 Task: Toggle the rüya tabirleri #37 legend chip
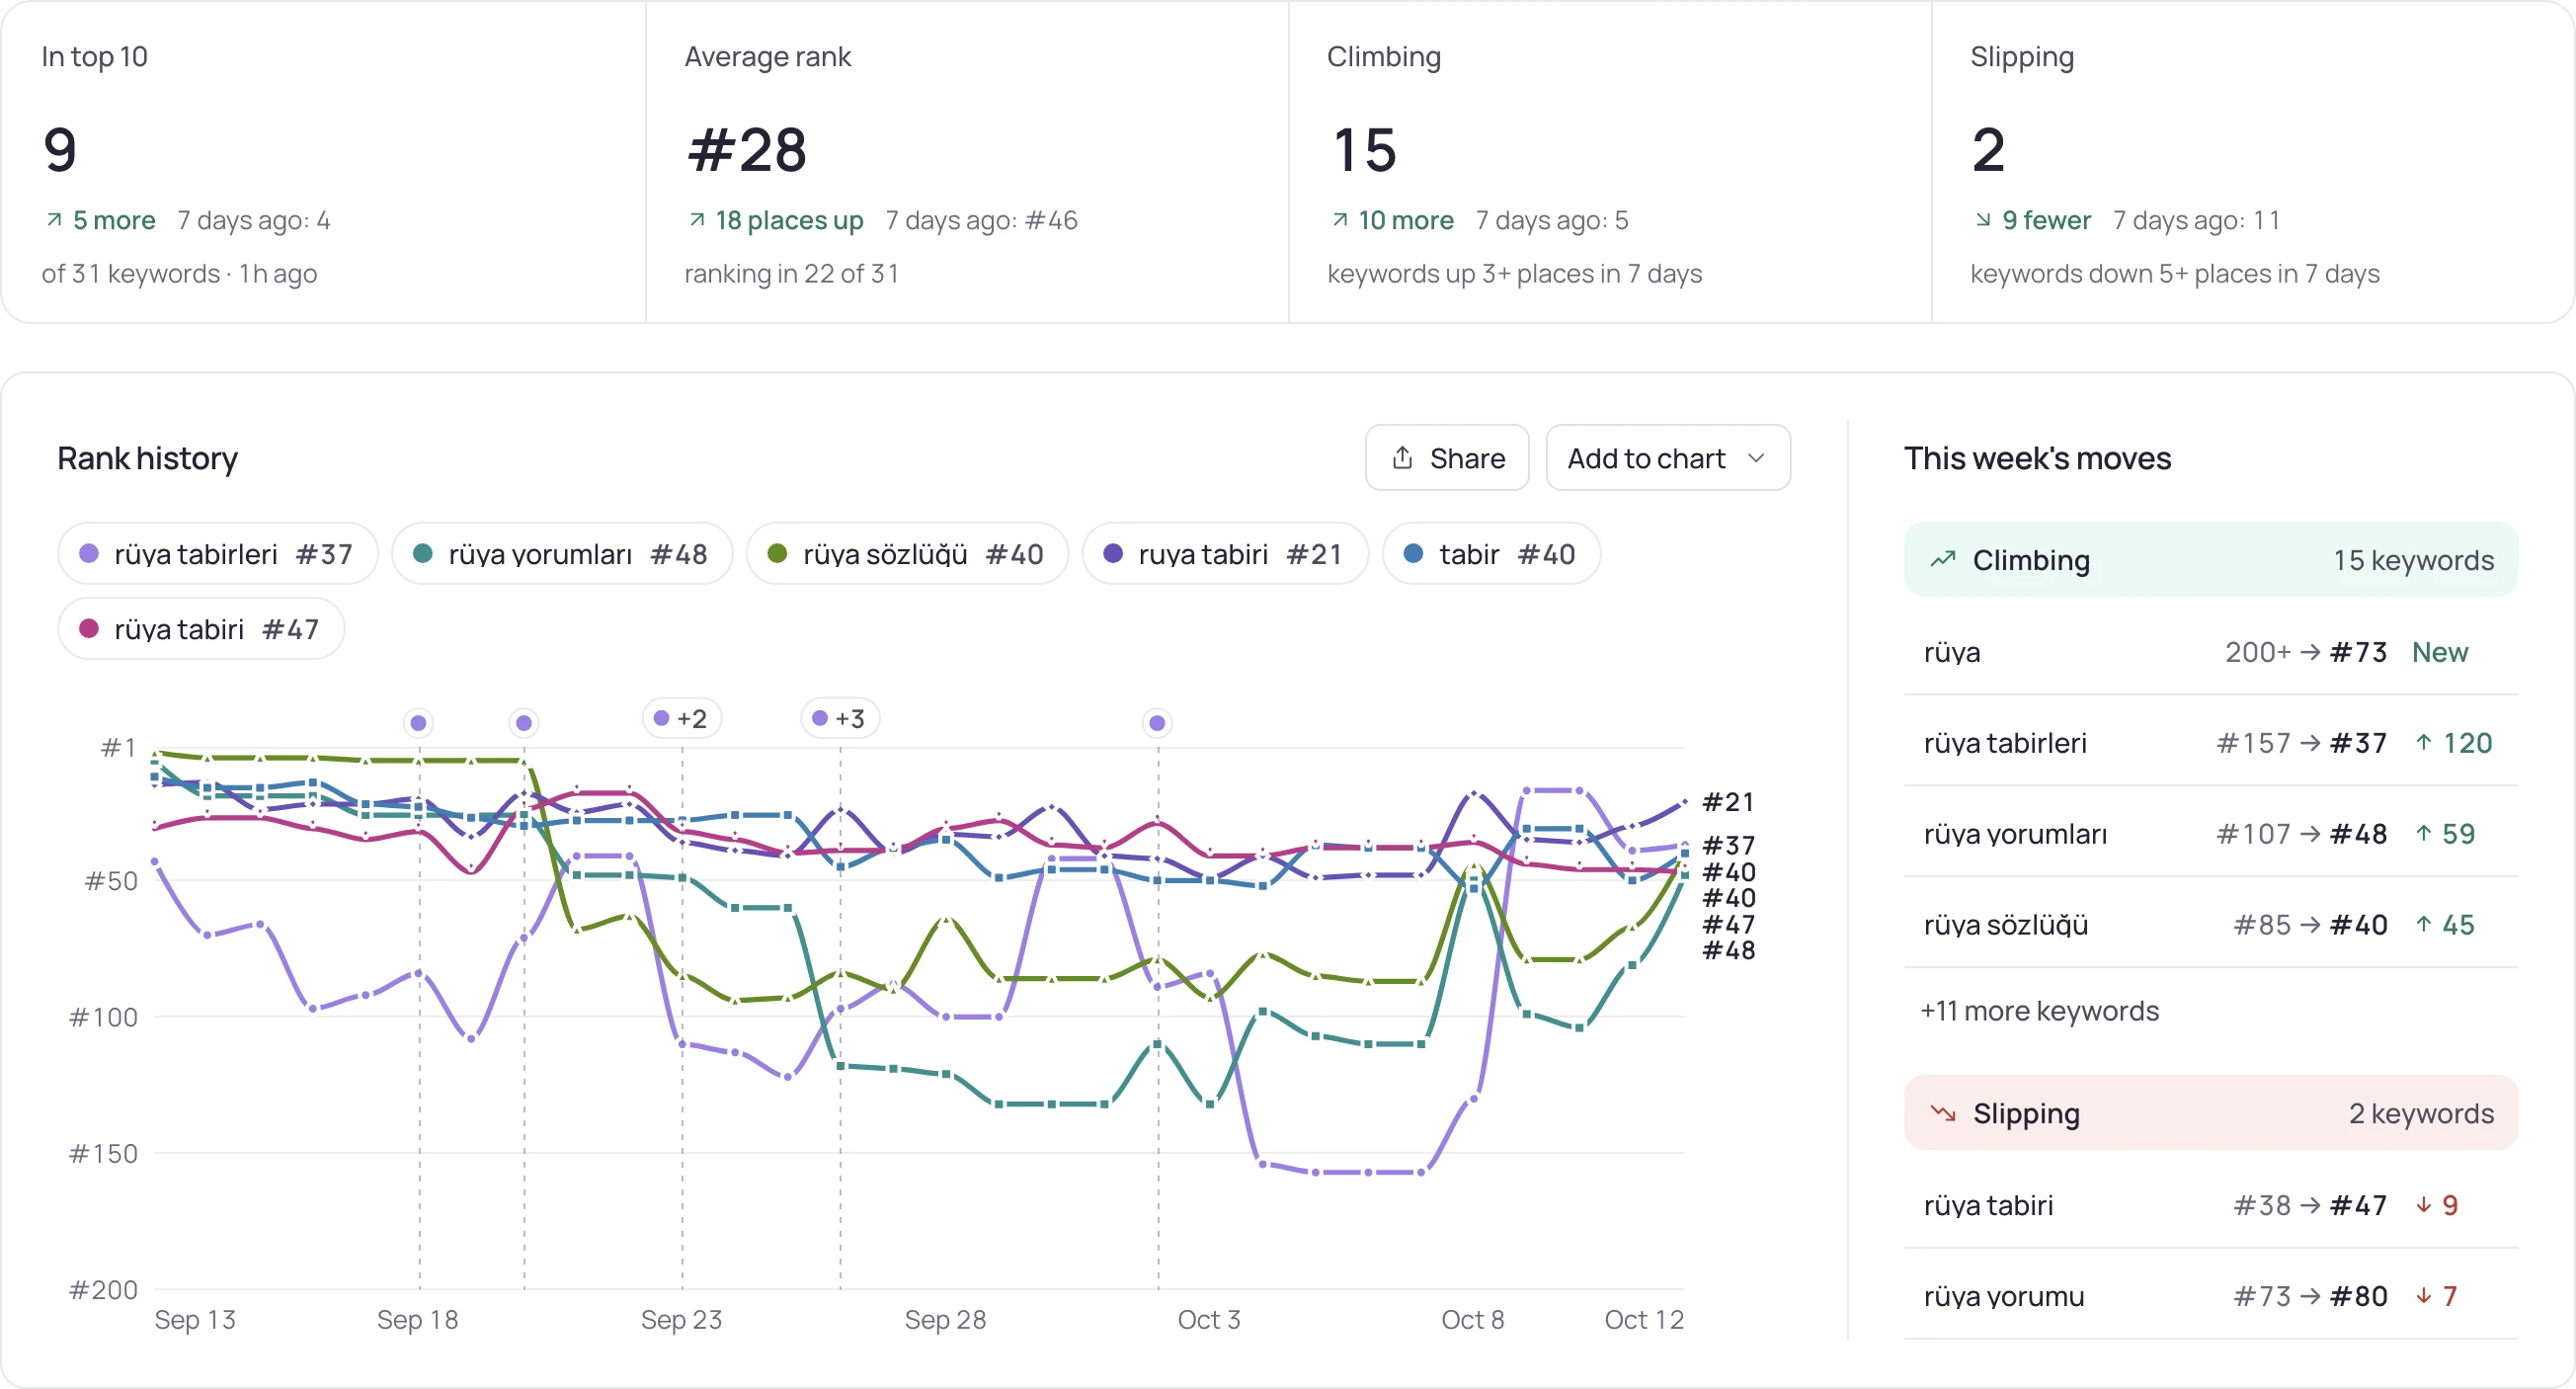(217, 554)
